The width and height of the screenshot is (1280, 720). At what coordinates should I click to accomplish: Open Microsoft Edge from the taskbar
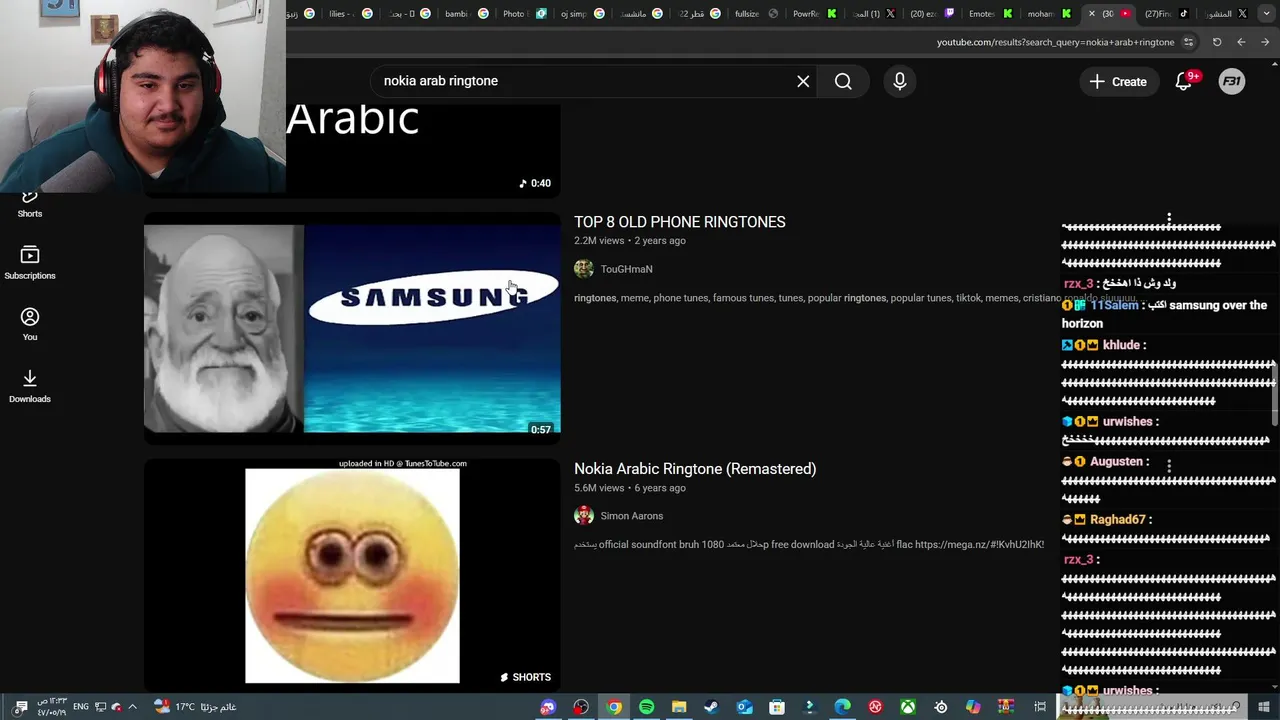click(x=843, y=707)
